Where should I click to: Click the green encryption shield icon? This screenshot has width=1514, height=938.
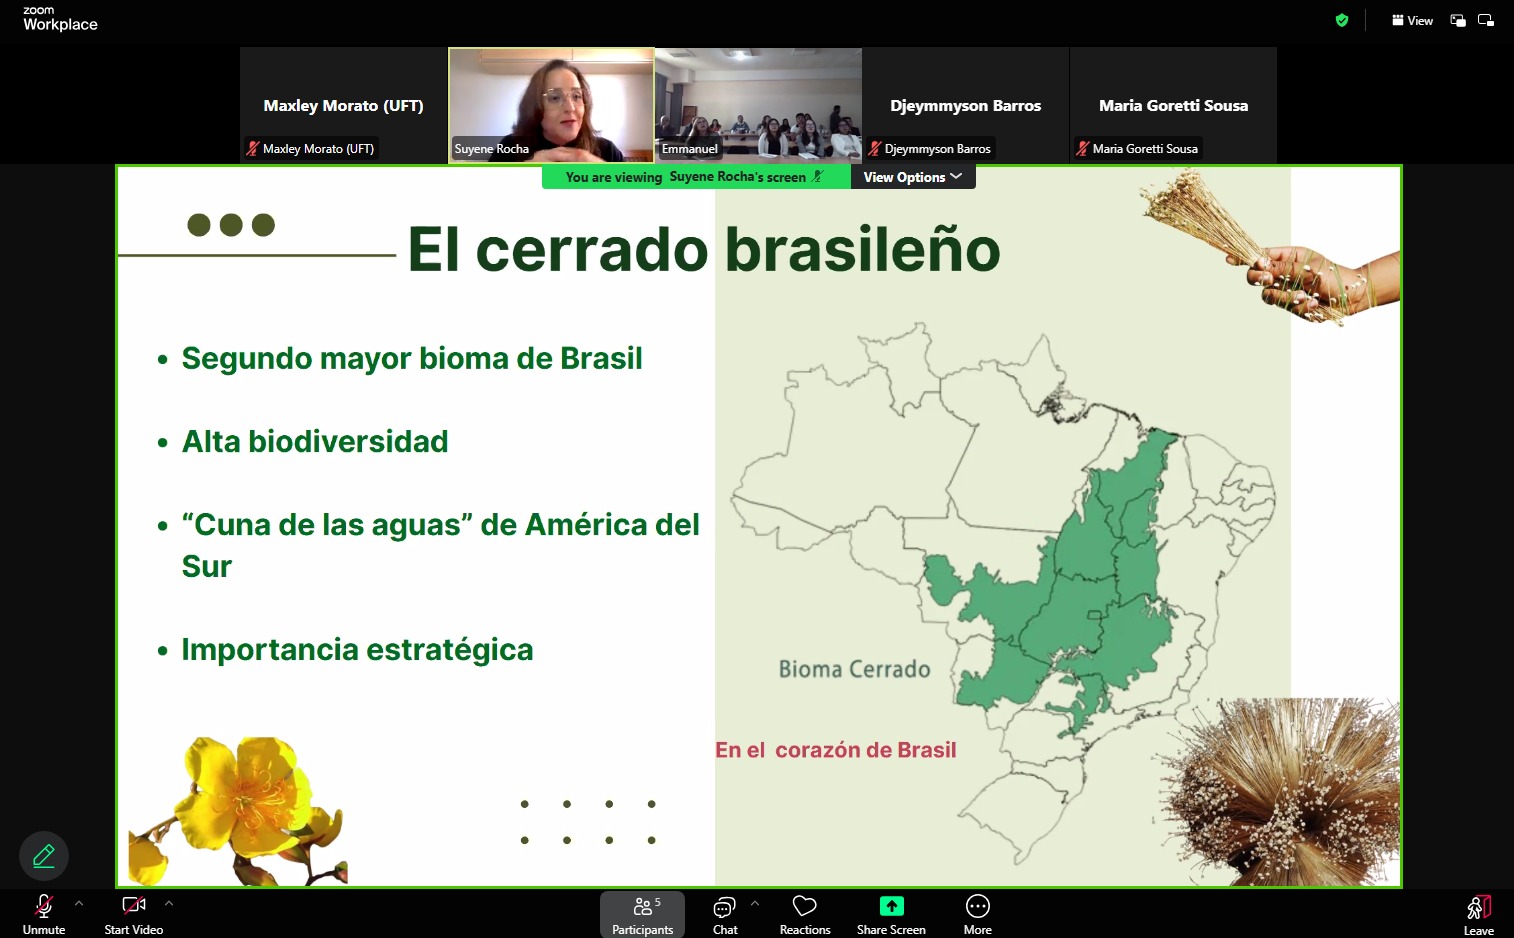pos(1342,20)
